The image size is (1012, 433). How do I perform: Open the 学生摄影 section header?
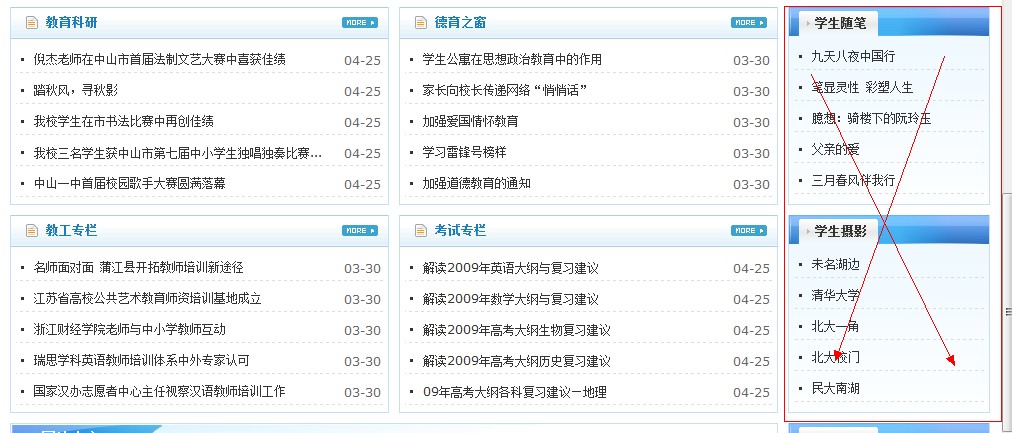(840, 232)
